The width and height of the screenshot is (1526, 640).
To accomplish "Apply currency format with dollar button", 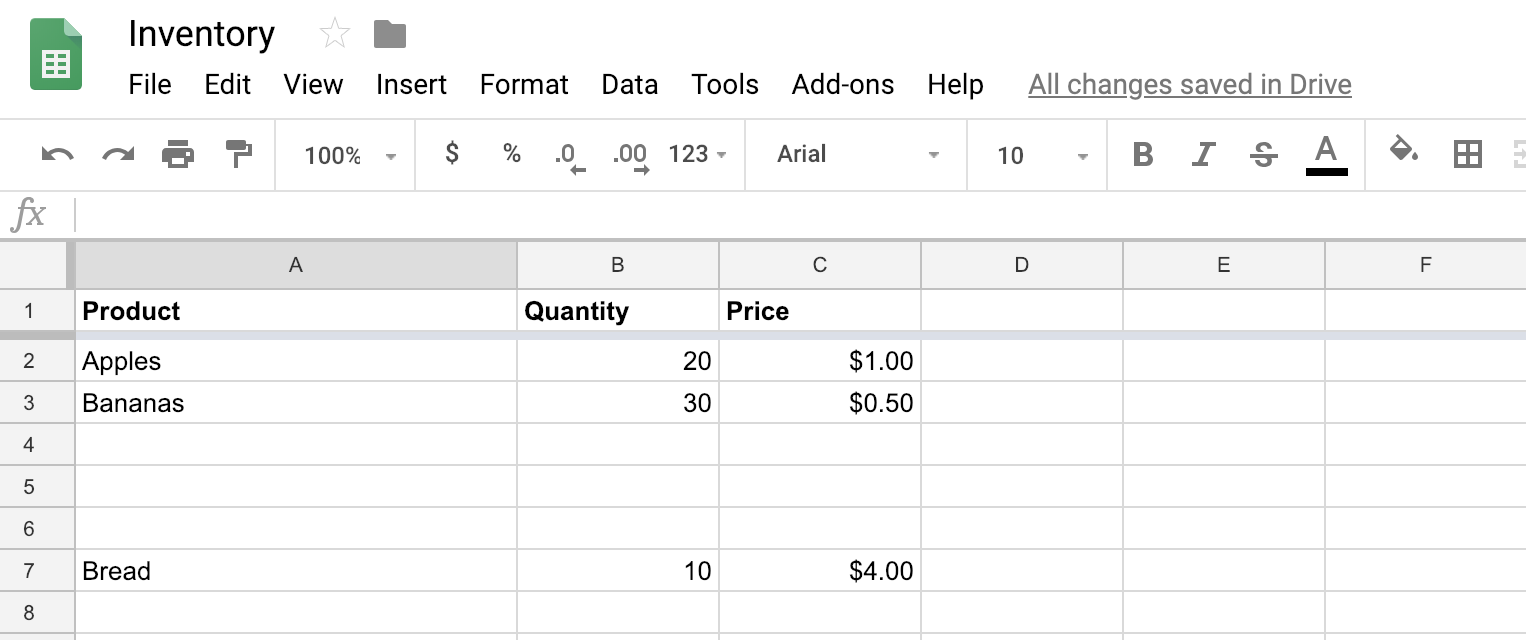I will pos(452,154).
